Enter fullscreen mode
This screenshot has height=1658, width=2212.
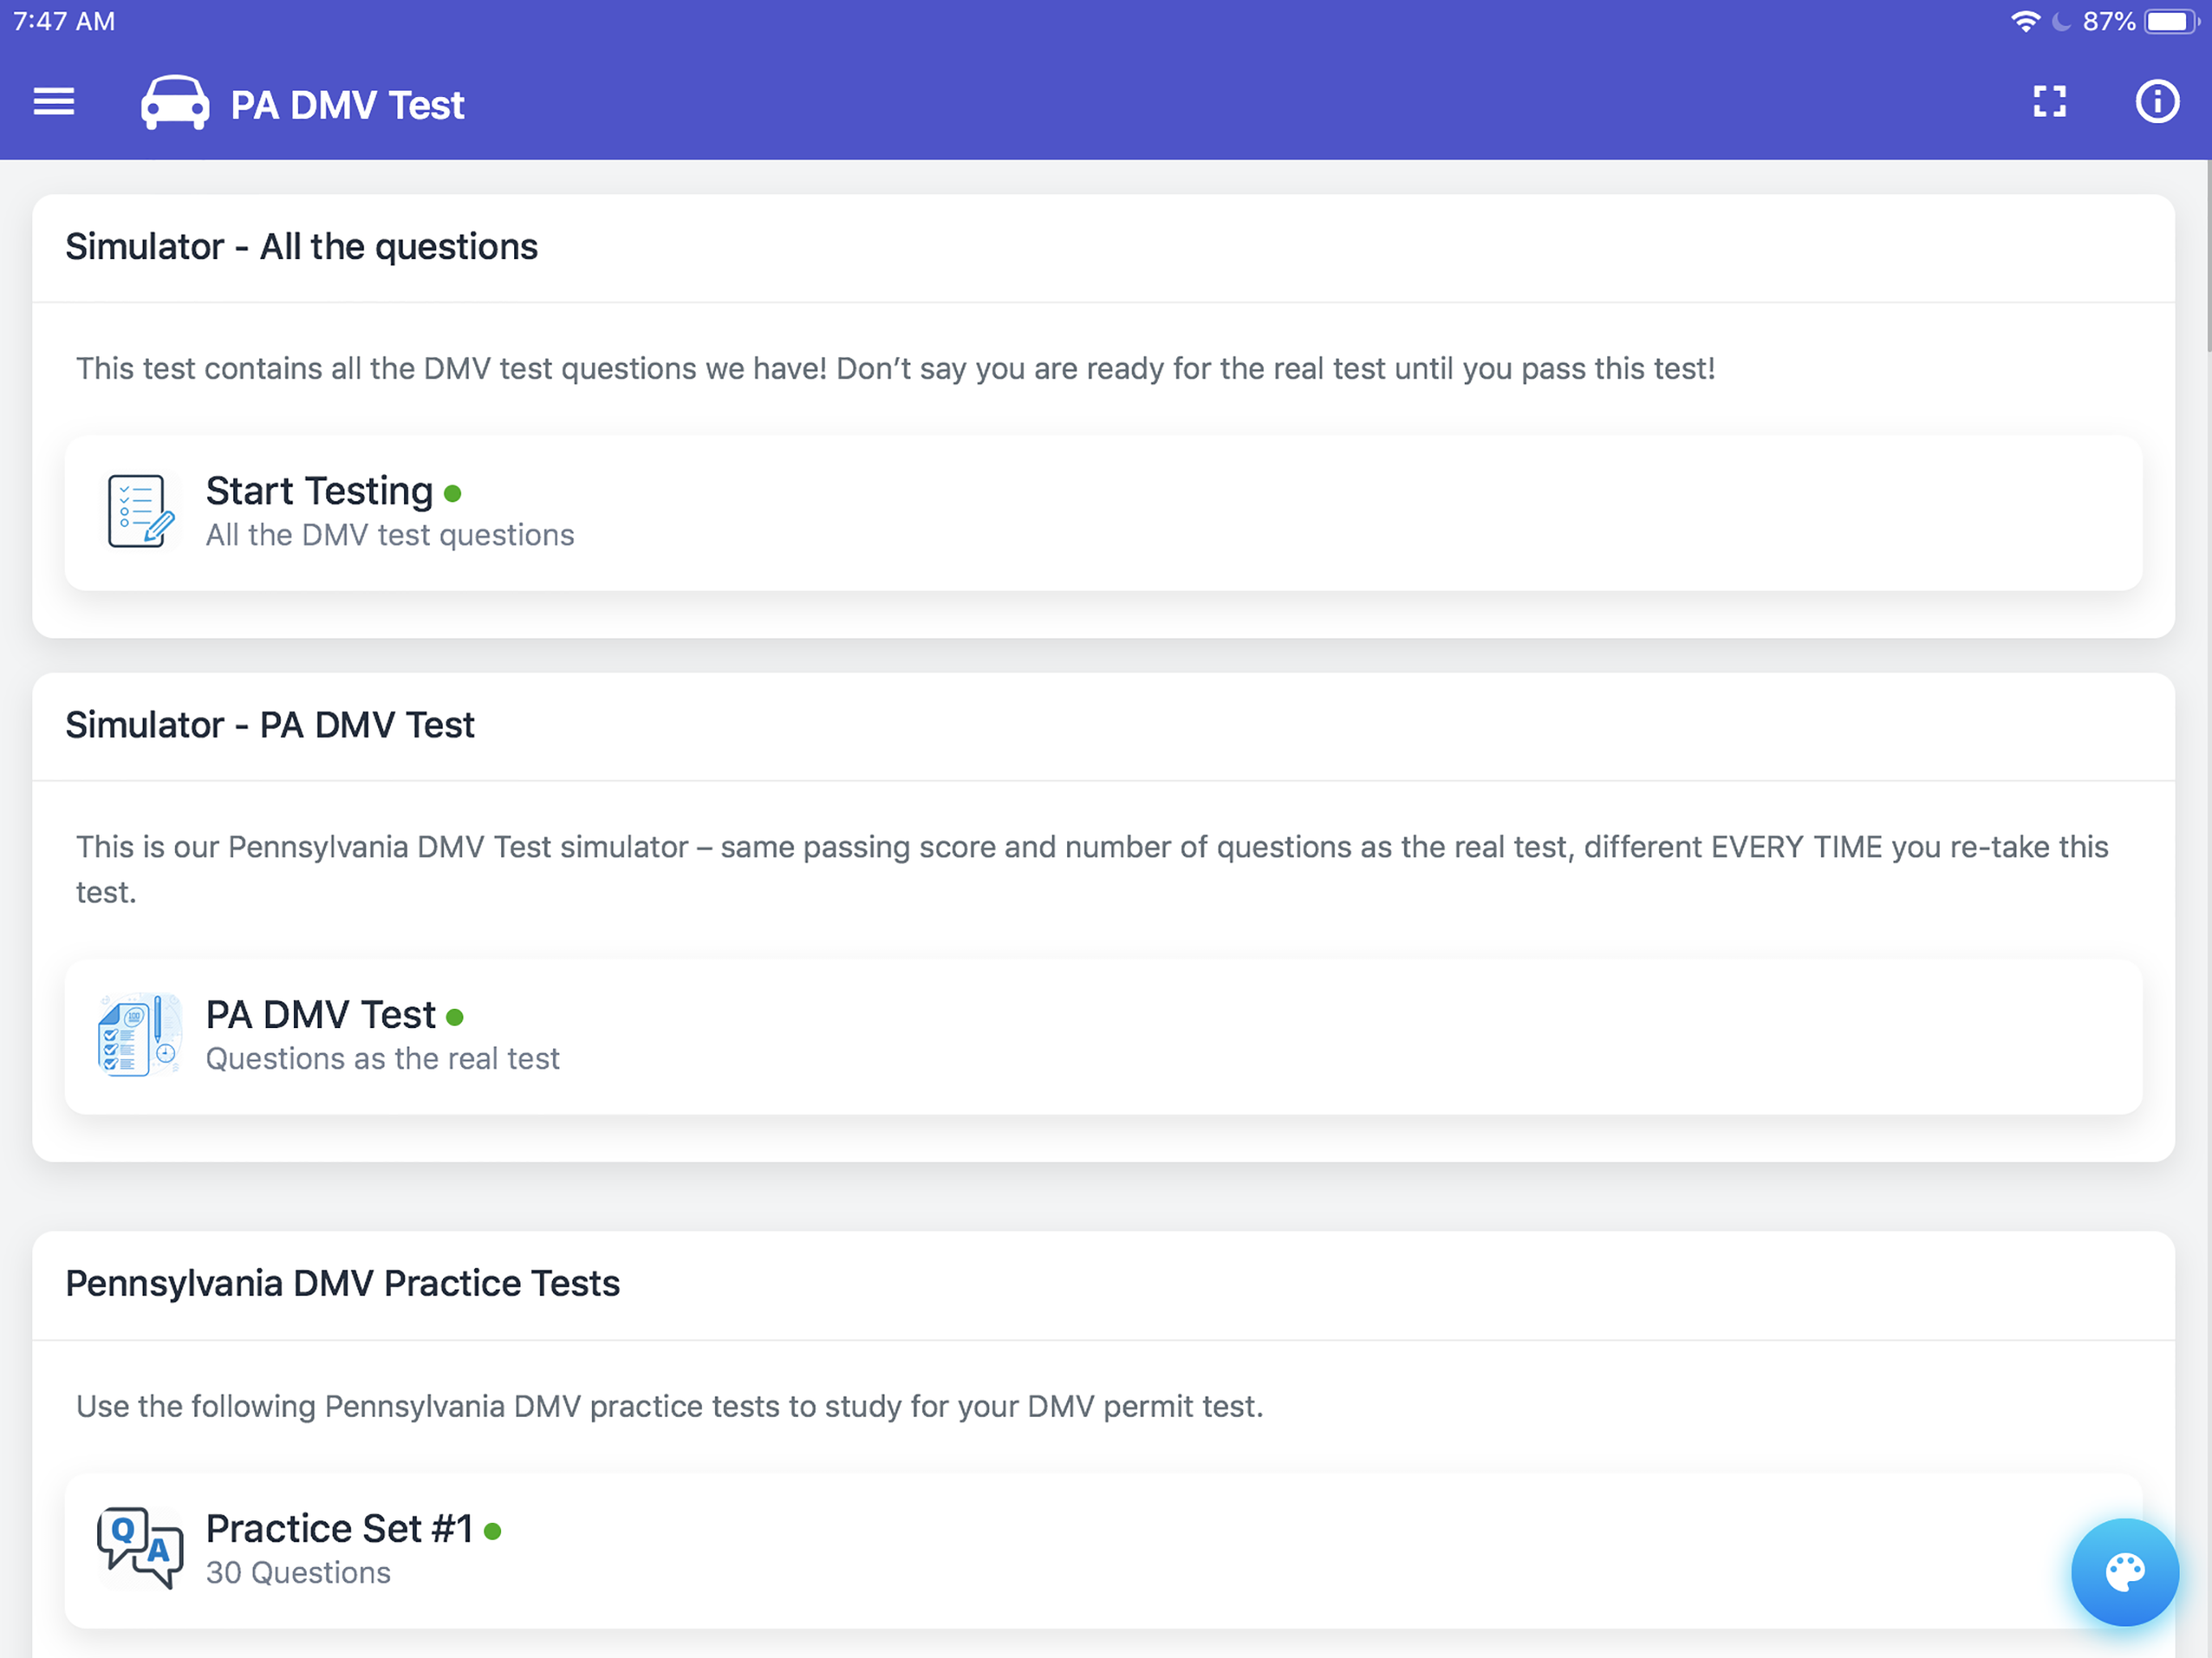pyautogui.click(x=2049, y=101)
